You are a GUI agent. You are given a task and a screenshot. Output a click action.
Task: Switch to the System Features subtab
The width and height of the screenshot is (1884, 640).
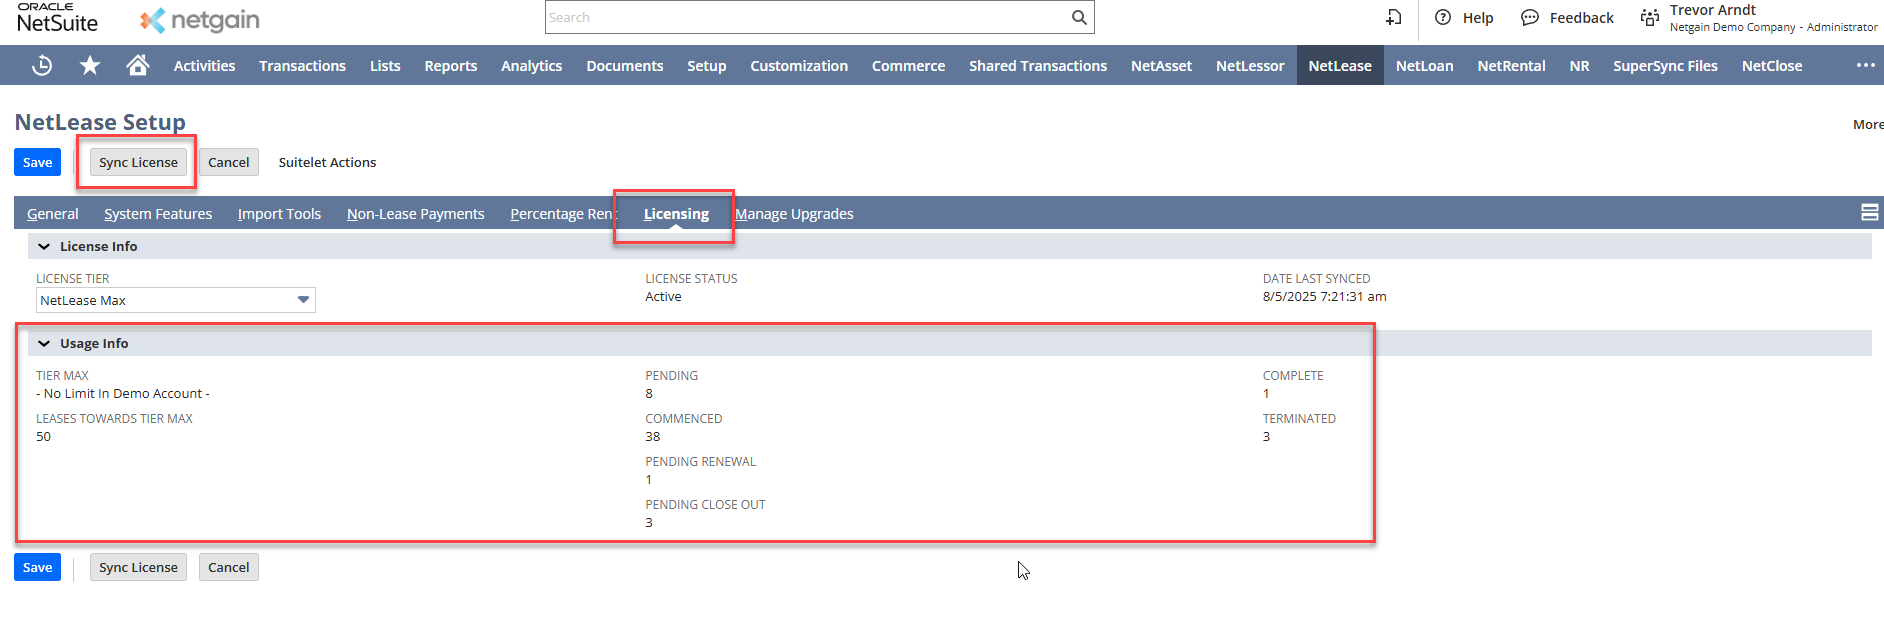point(158,214)
